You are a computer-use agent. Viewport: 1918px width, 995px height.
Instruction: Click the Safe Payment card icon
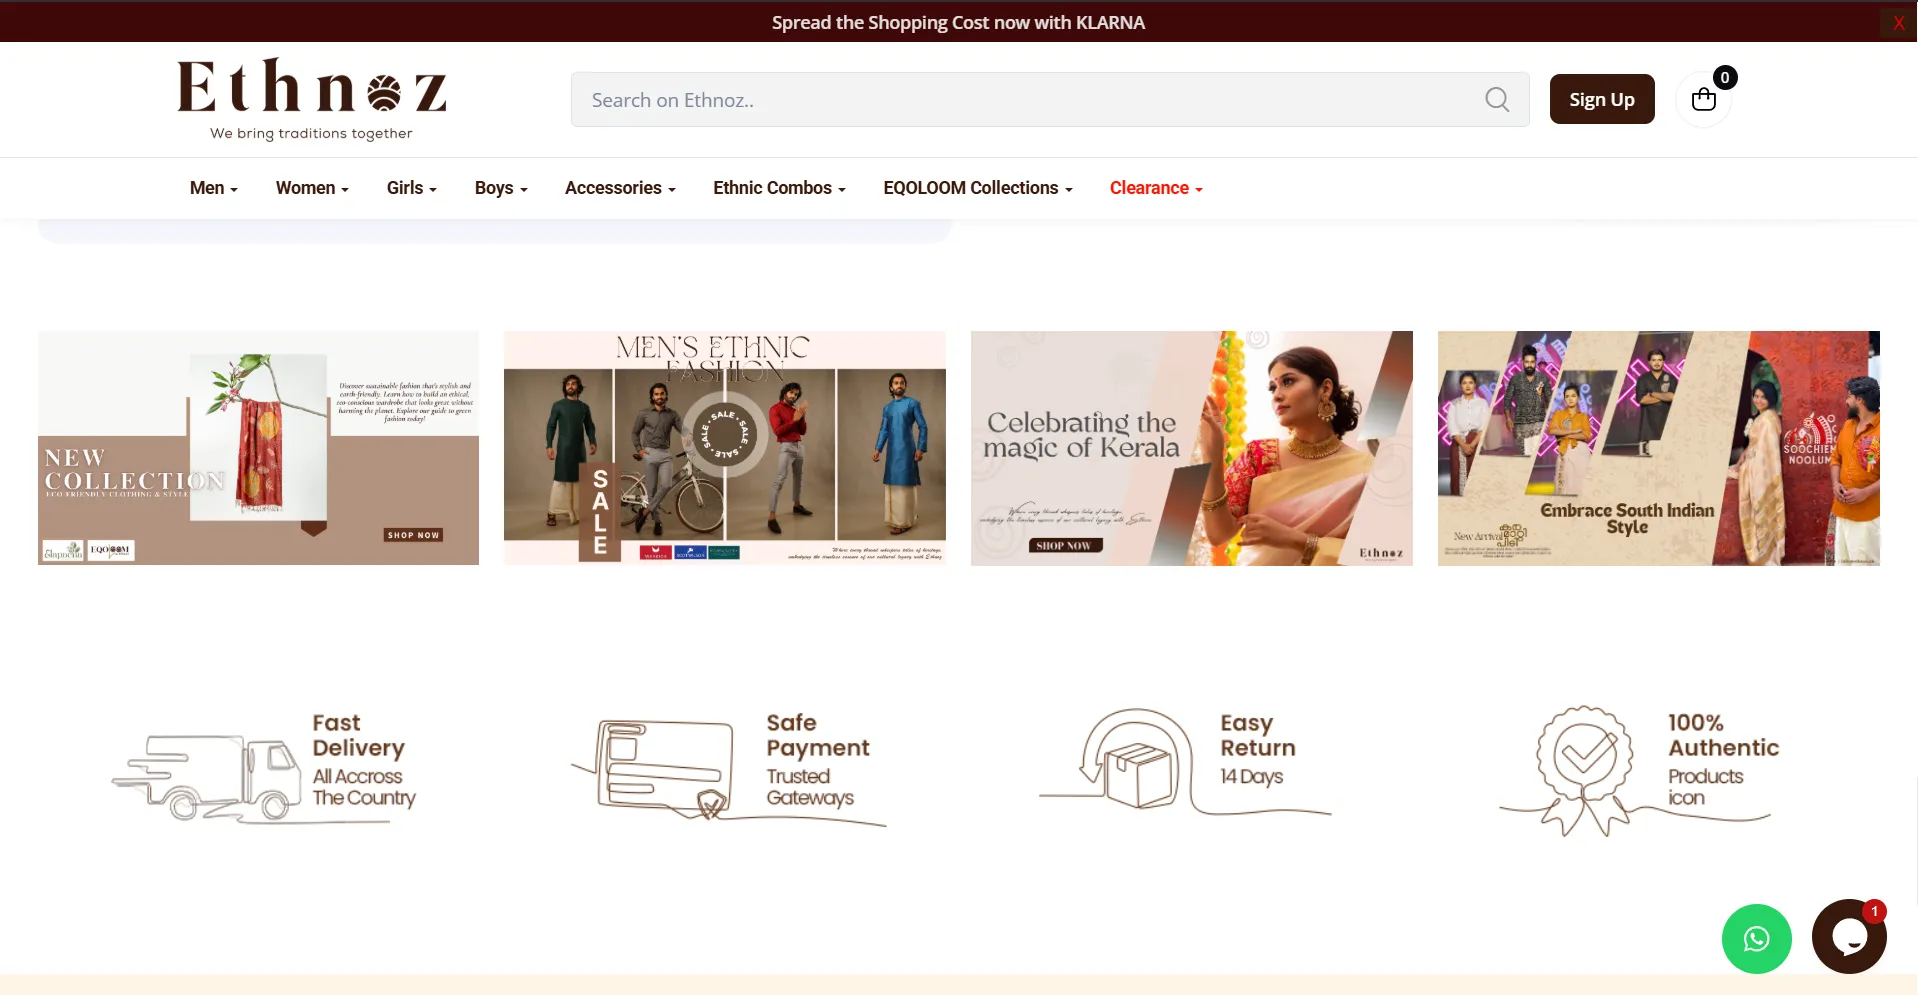pos(664,767)
